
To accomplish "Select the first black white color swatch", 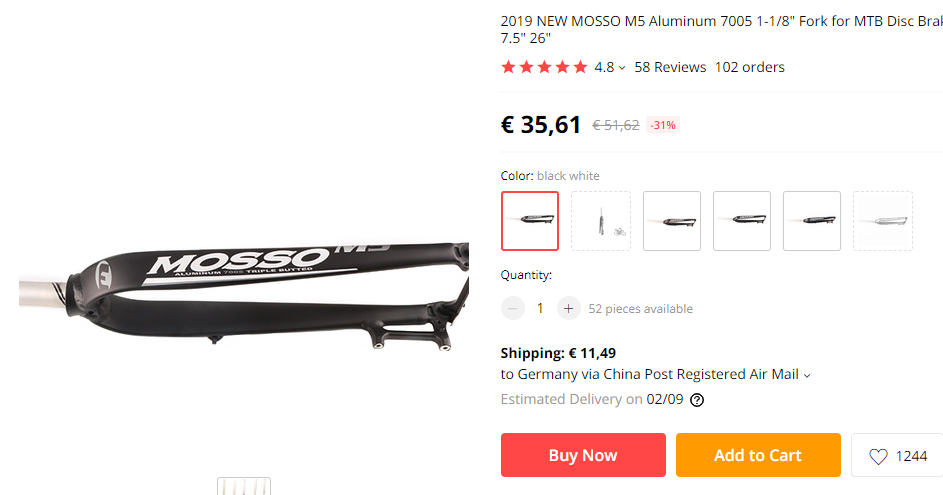I will click(530, 221).
